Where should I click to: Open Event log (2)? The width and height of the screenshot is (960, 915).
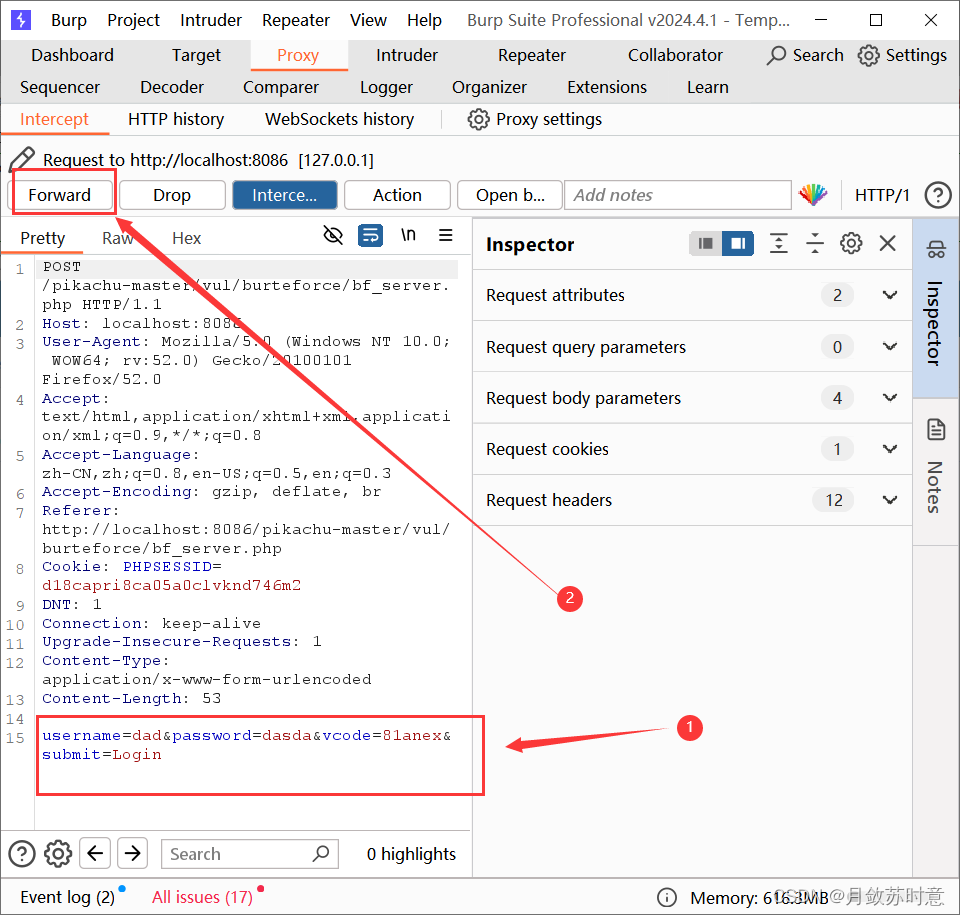pyautogui.click(x=67, y=897)
